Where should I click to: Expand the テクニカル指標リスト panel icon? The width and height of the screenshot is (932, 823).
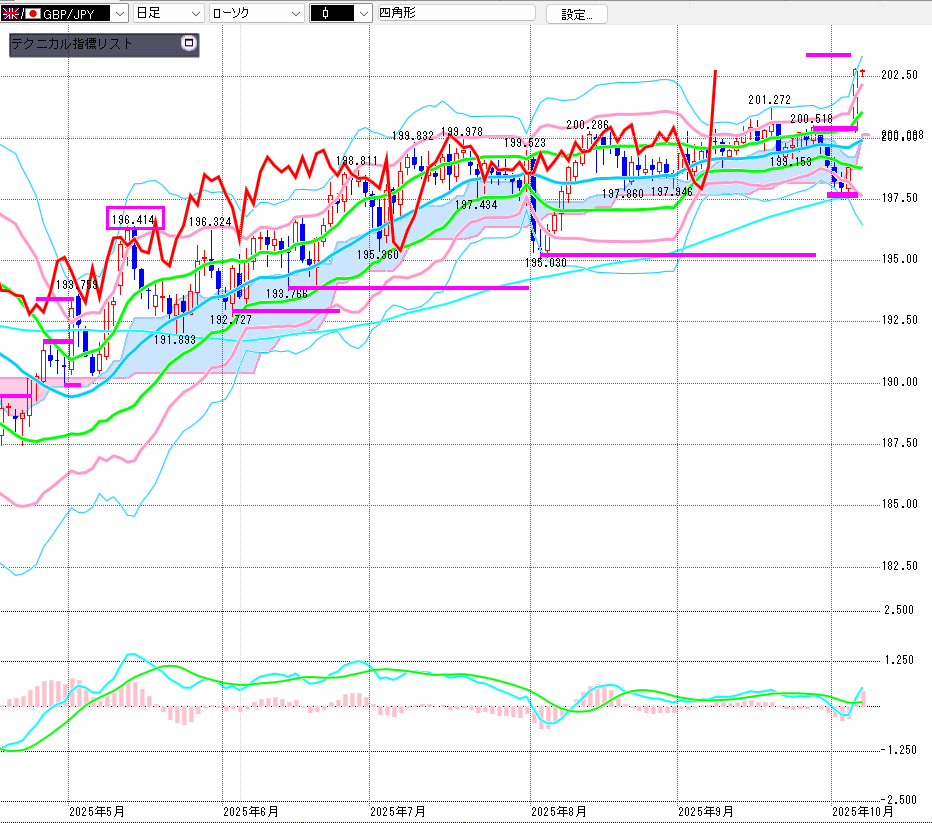[187, 44]
